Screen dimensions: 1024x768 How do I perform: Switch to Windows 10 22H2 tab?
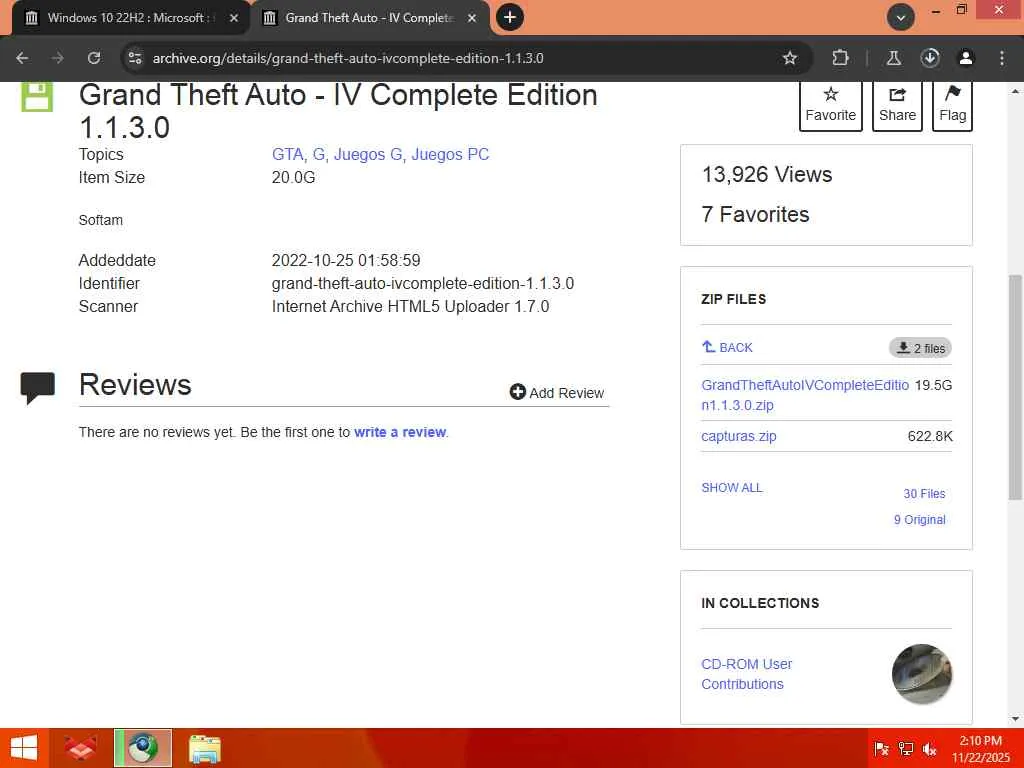125,18
